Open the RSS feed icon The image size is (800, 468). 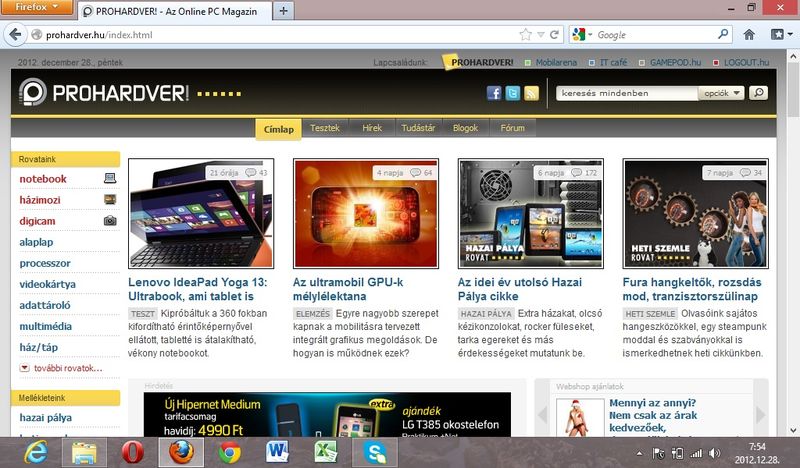[x=531, y=93]
